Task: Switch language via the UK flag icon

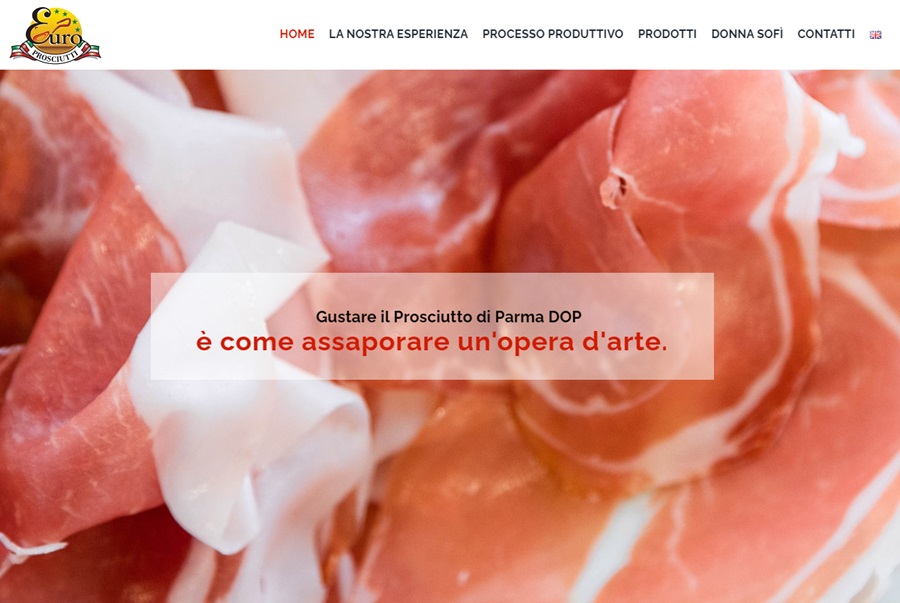Action: 875,34
